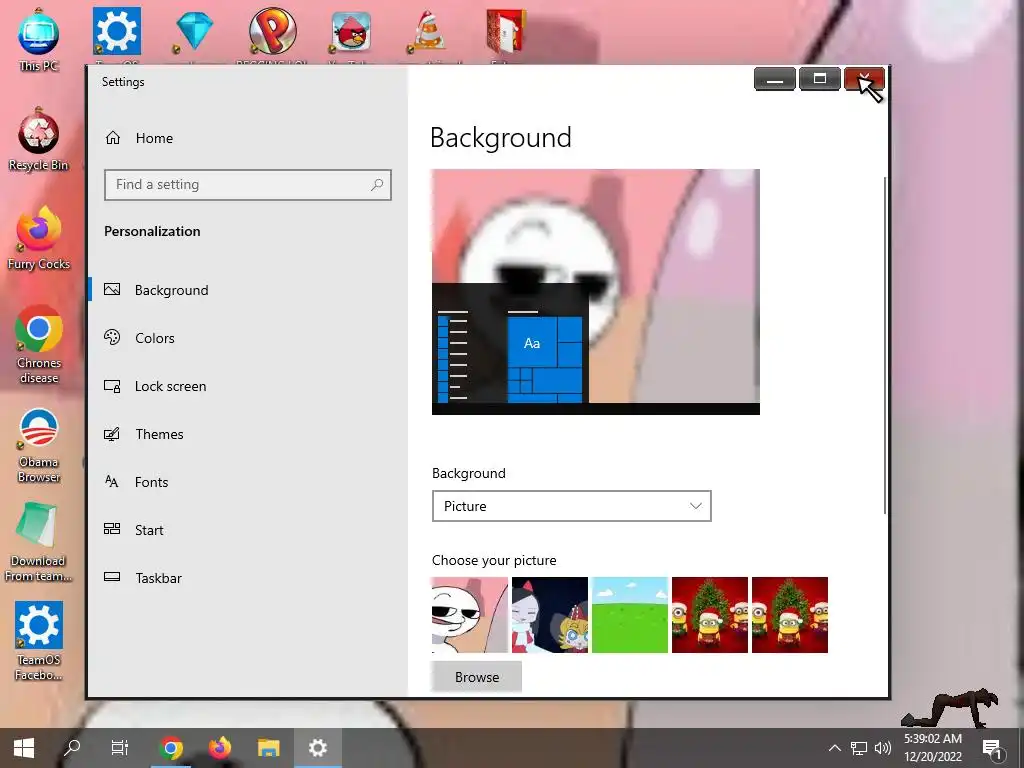Open the Chrome desktop shortcut

point(39,344)
